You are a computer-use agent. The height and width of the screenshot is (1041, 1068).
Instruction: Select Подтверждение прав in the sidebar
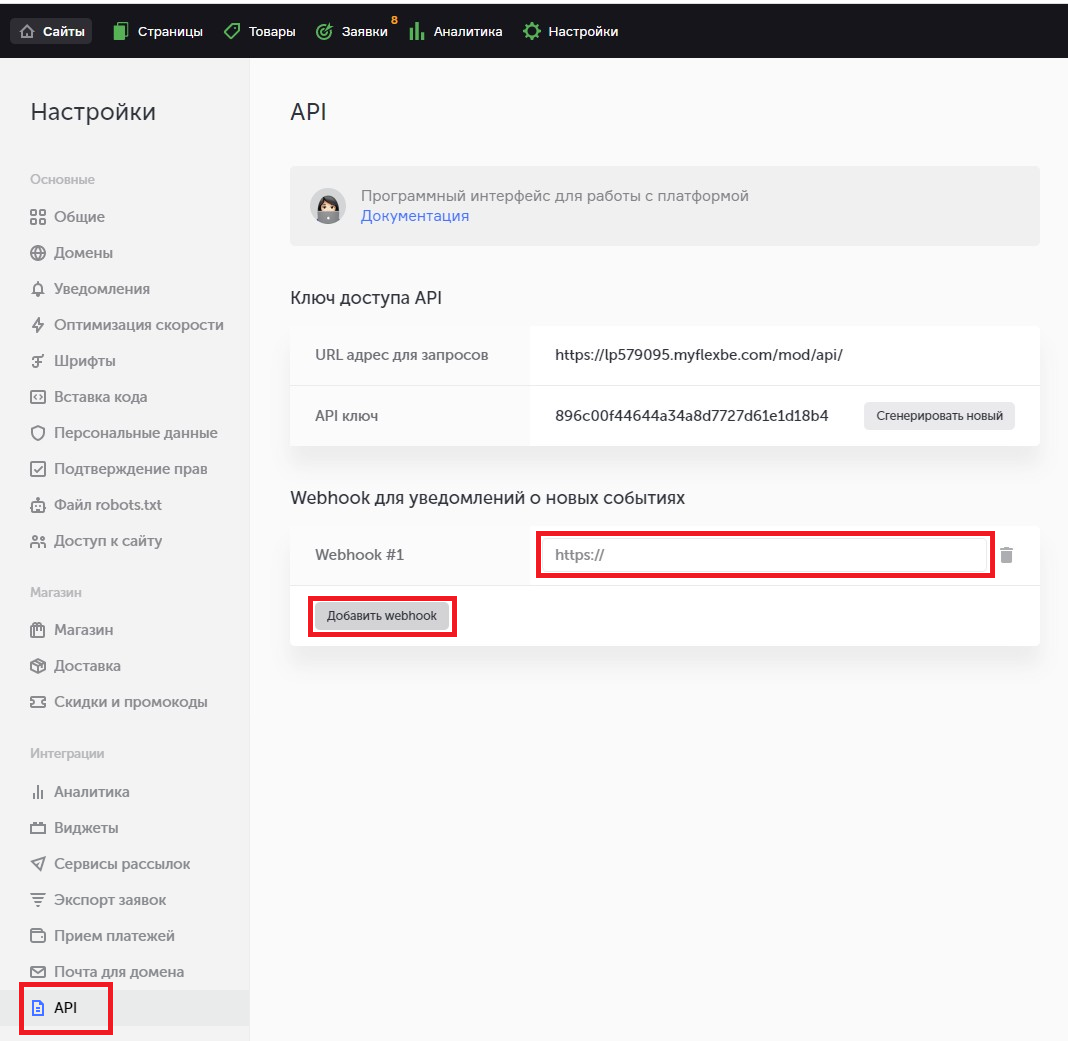(119, 469)
